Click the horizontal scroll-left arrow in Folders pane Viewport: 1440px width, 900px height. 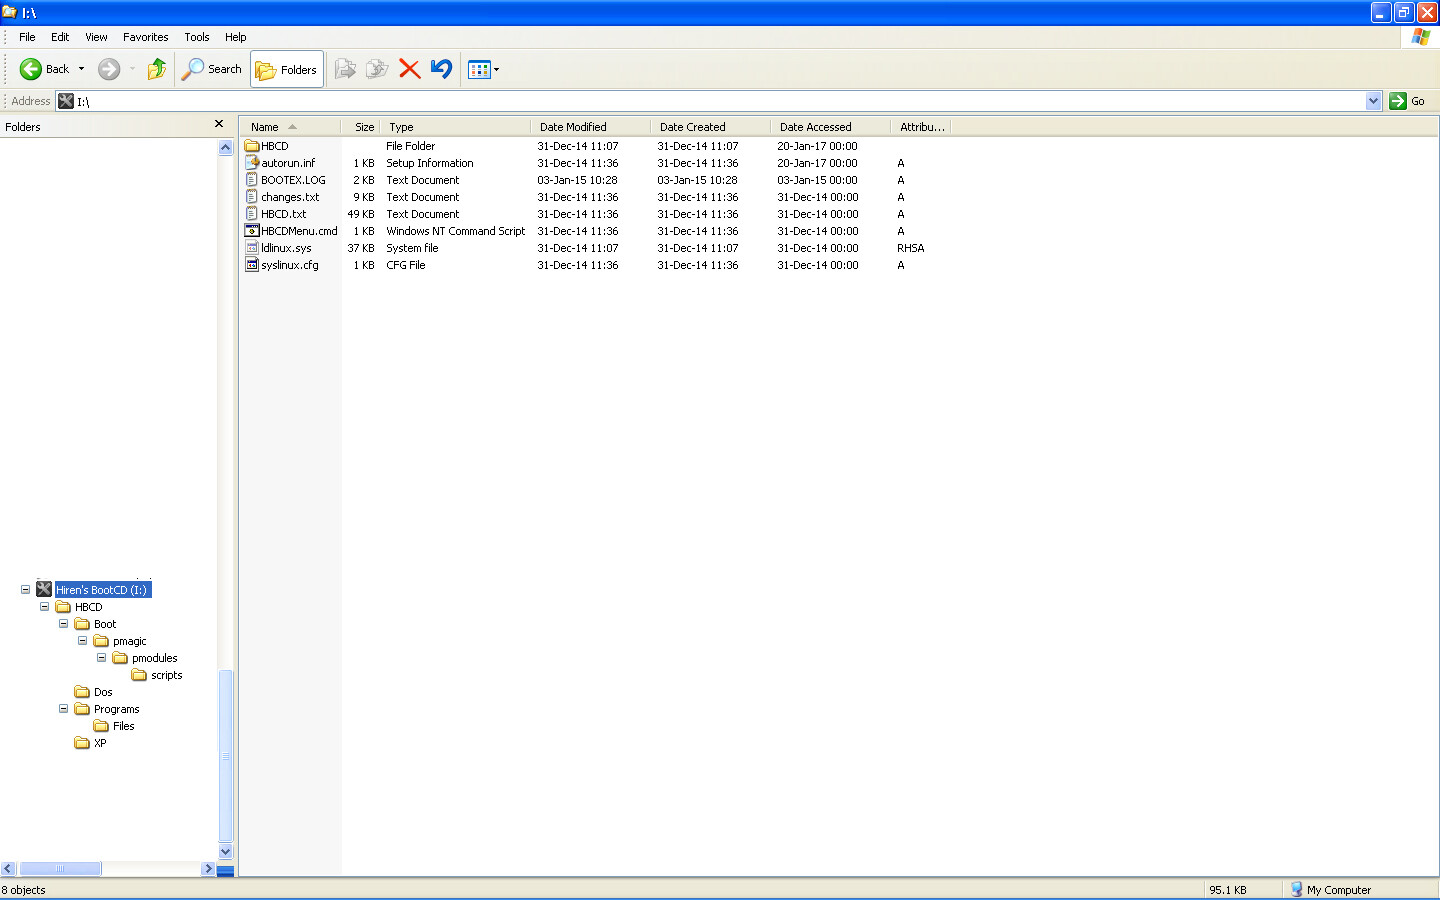pos(8,869)
